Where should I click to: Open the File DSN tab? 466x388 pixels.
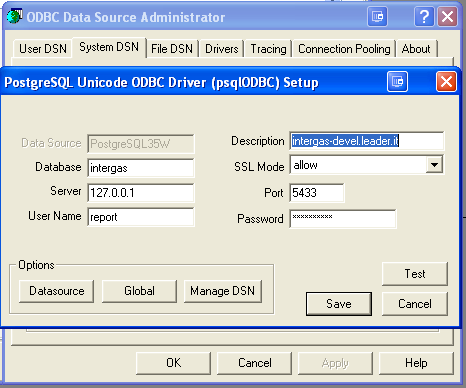(172, 49)
